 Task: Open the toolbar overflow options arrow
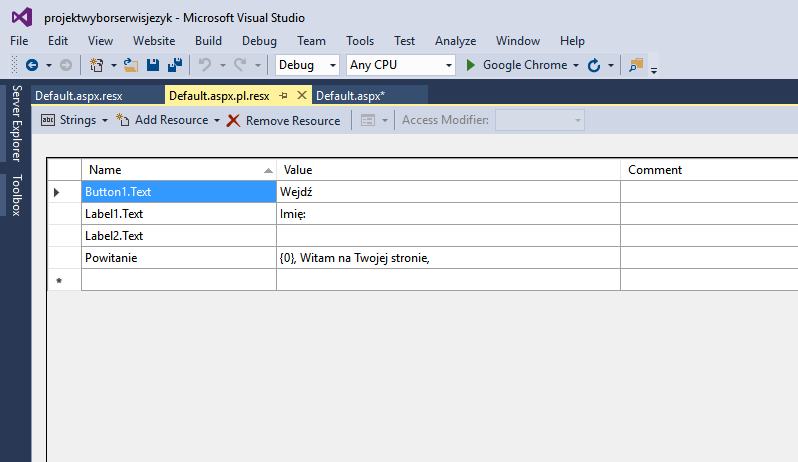coord(654,70)
